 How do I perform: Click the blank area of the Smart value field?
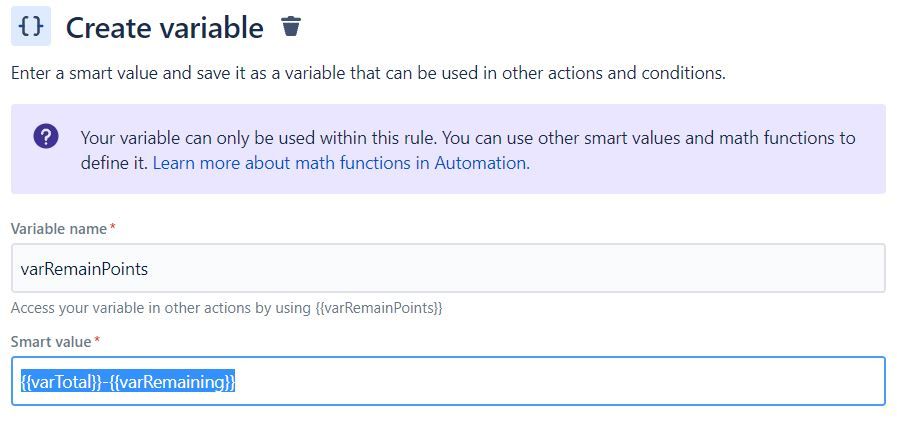tap(561, 381)
